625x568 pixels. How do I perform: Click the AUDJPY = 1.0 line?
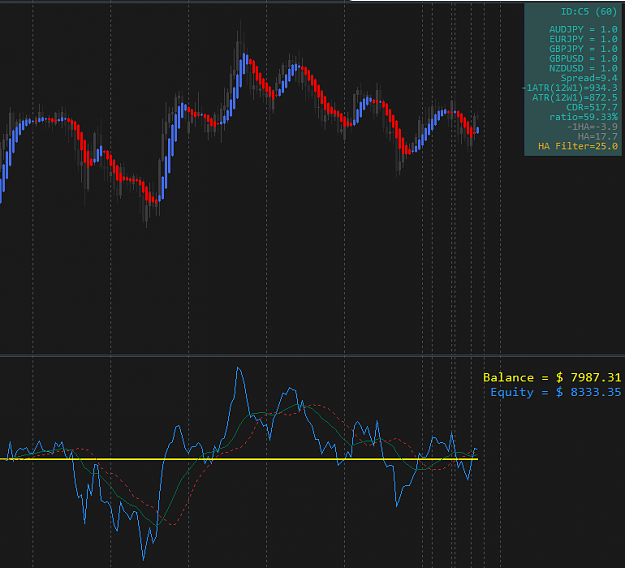(x=583, y=29)
